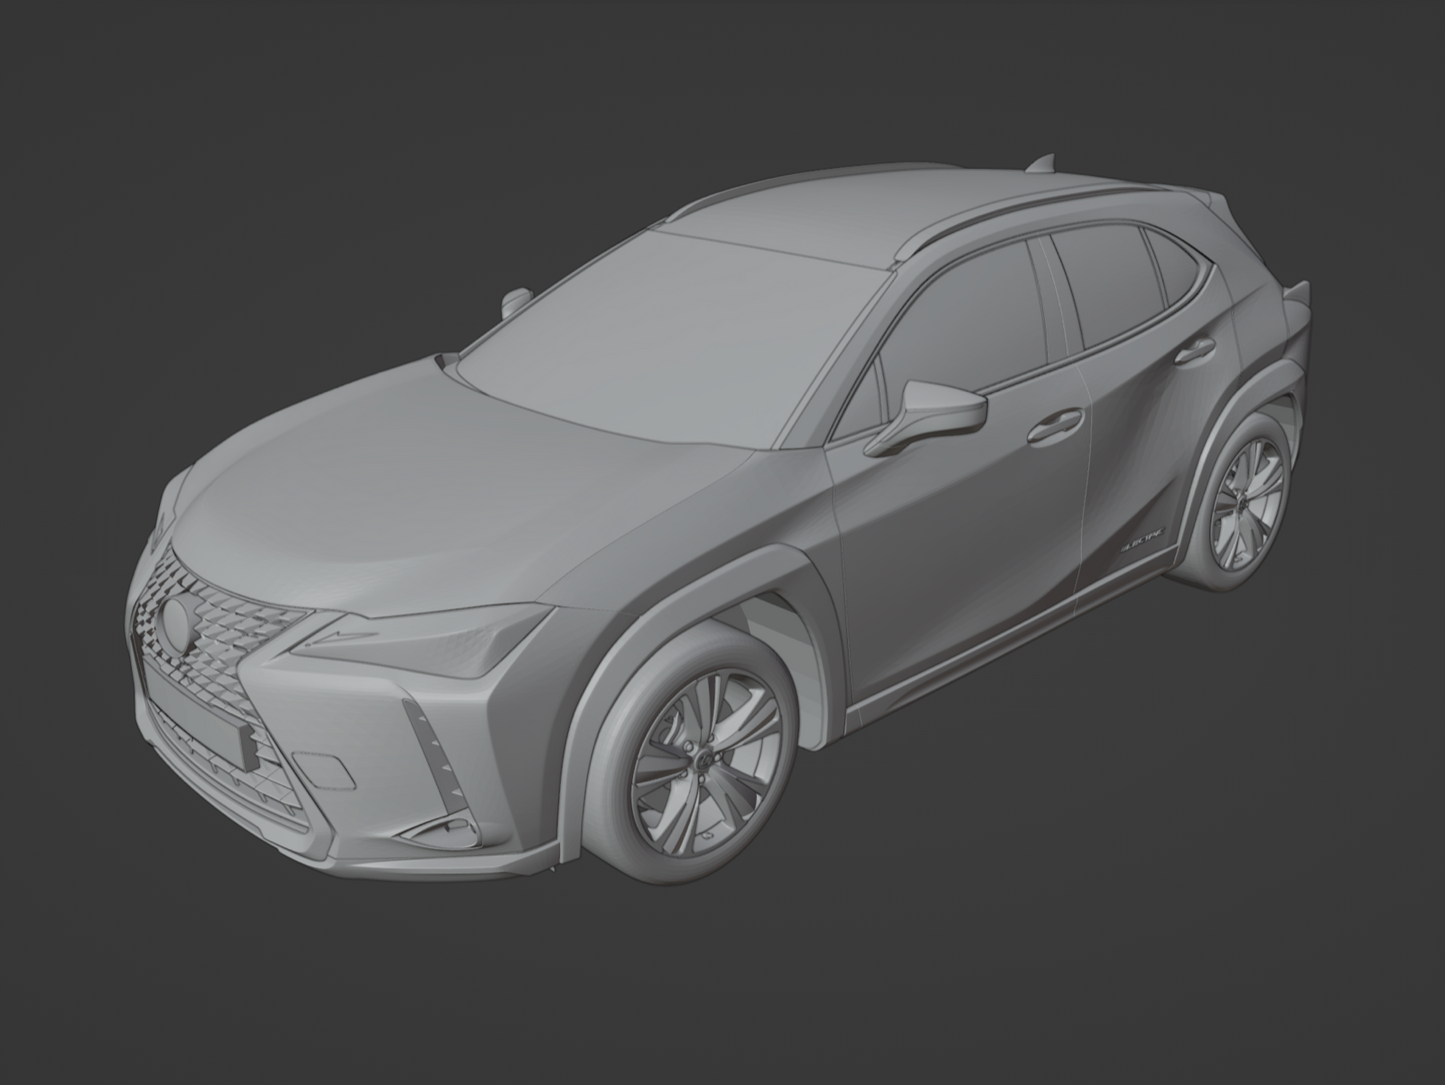
Task: Select the rear door handle on the car
Action: pyautogui.click(x=1195, y=350)
